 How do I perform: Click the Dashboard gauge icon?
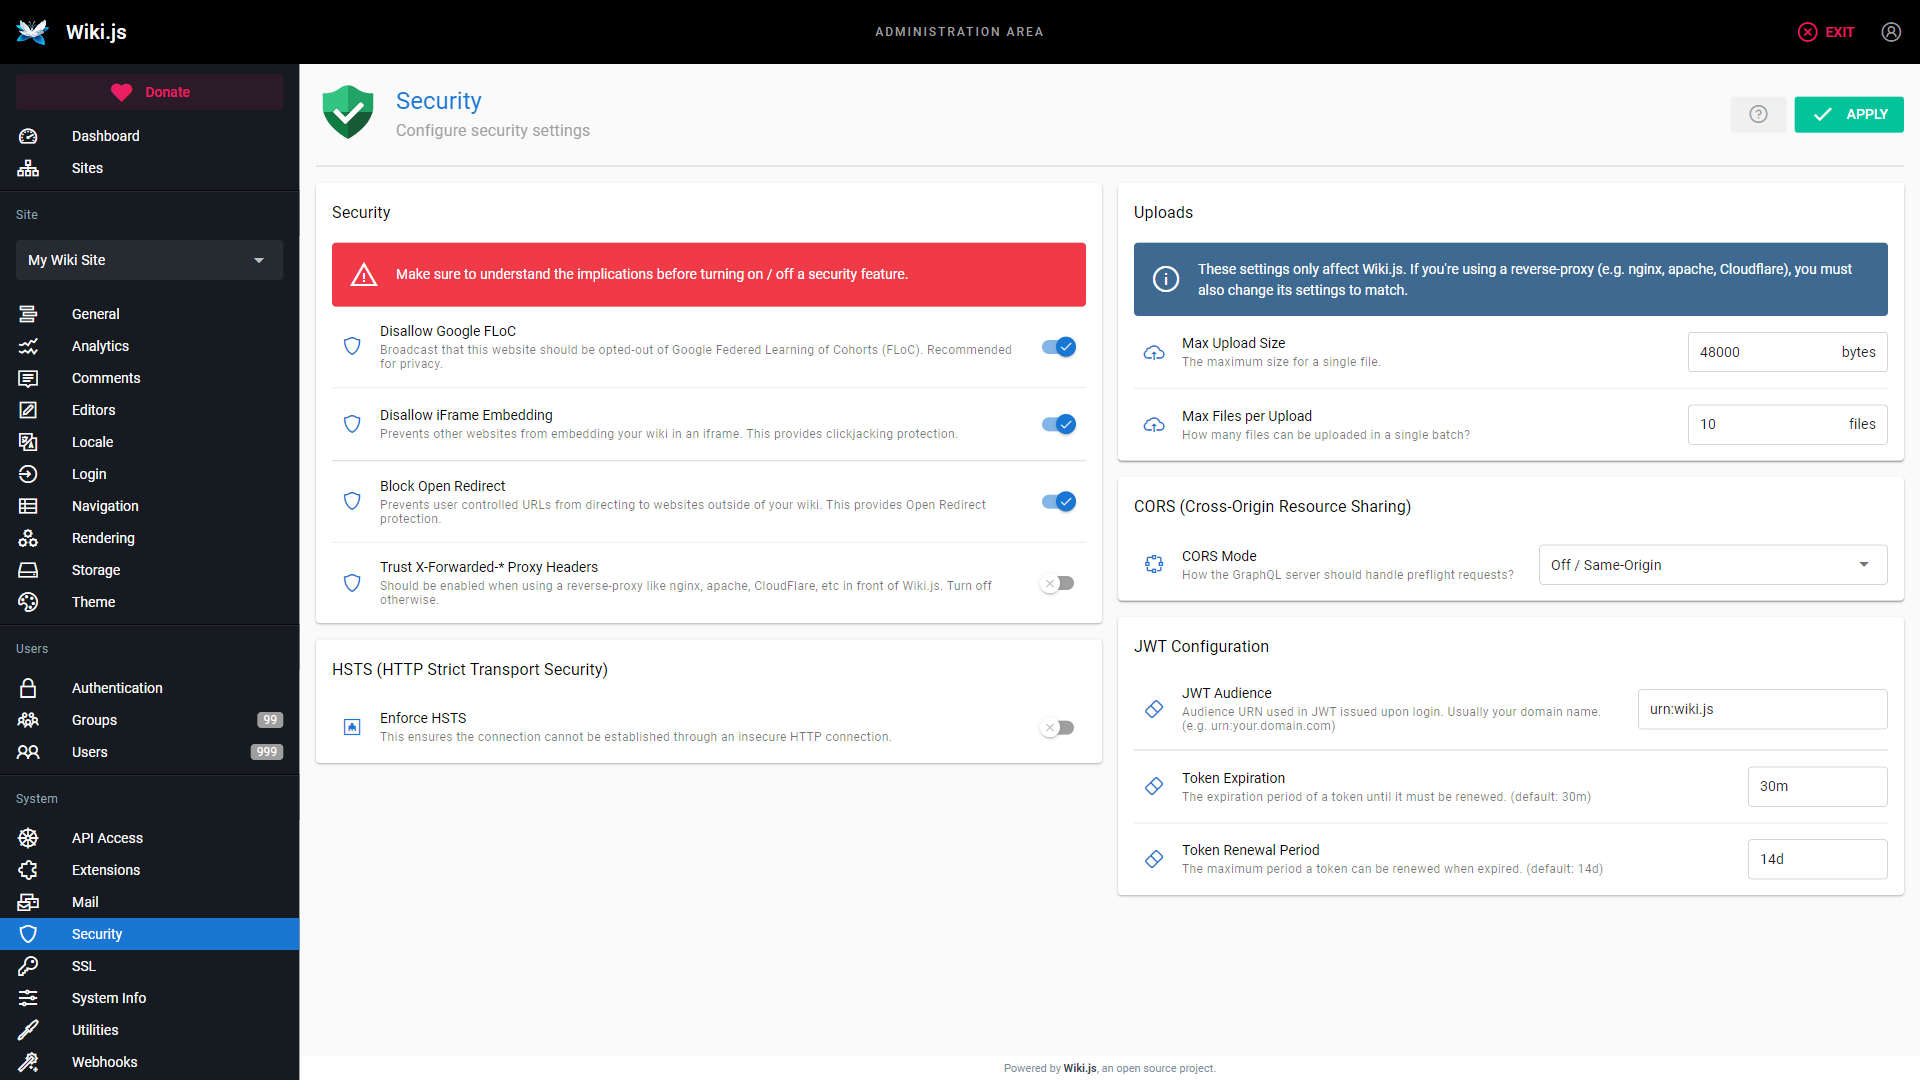(x=28, y=136)
